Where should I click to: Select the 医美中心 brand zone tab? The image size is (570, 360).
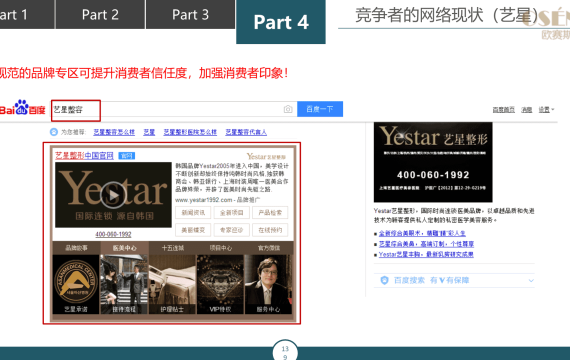pos(124,248)
